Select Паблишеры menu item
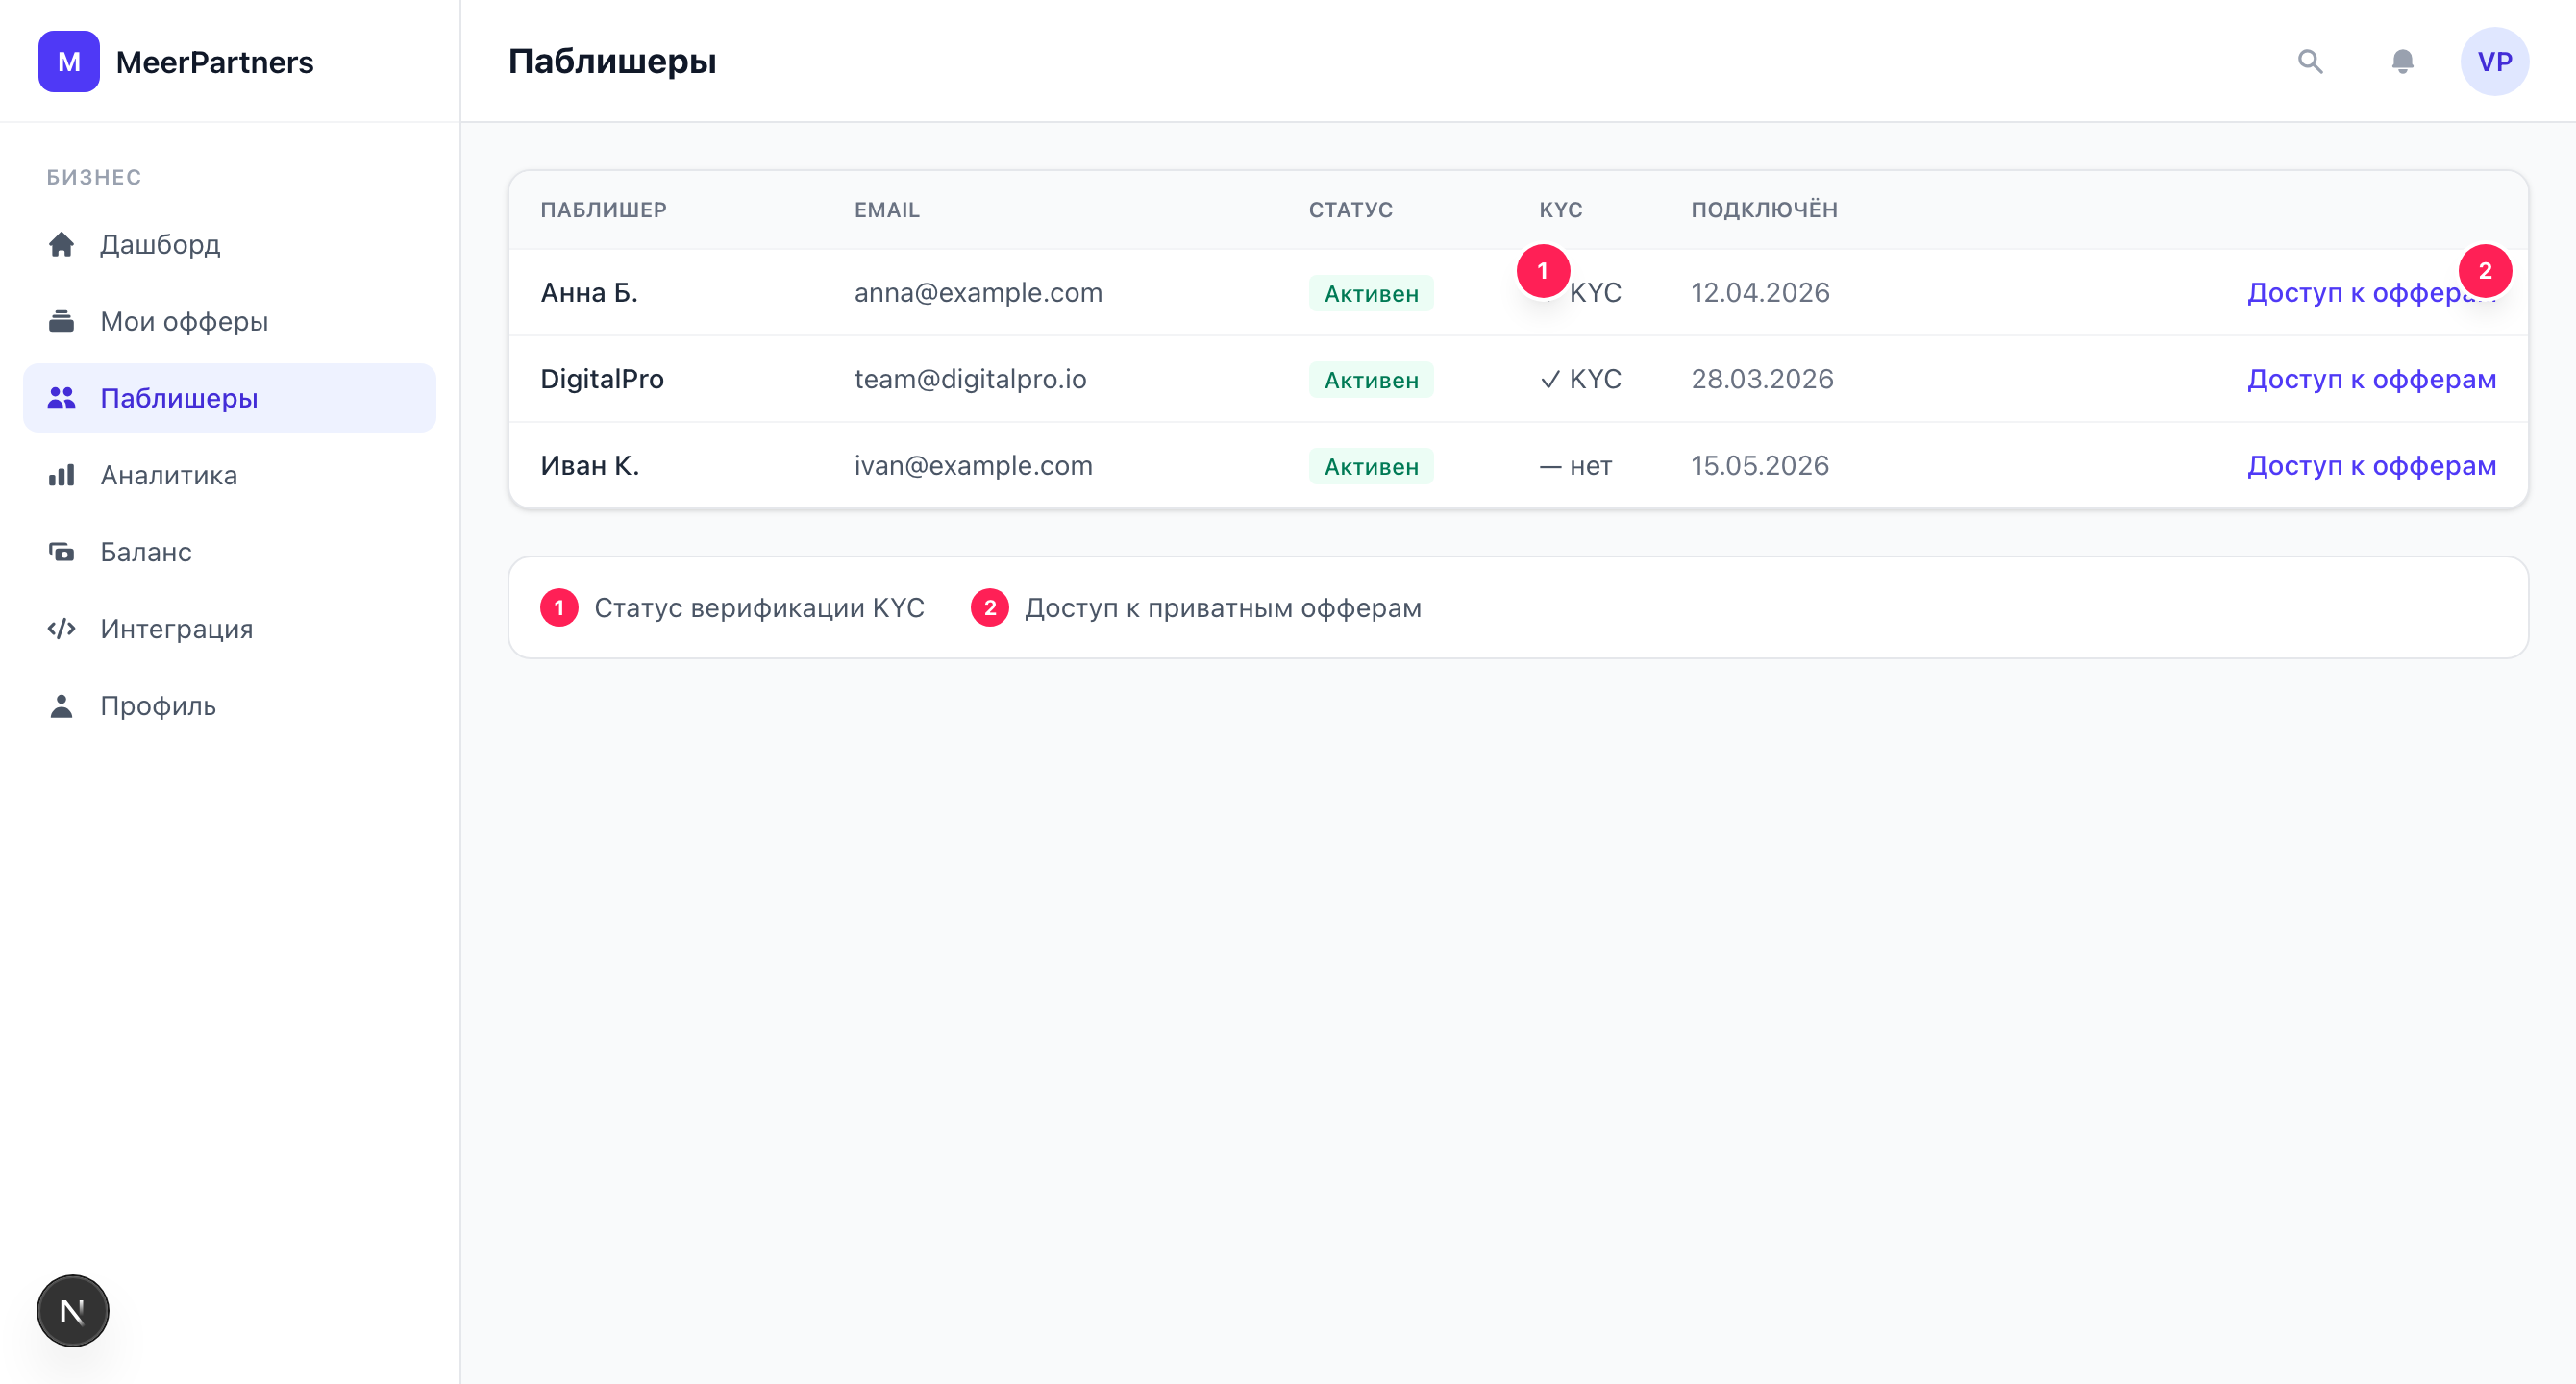The image size is (2576, 1384). 230,398
